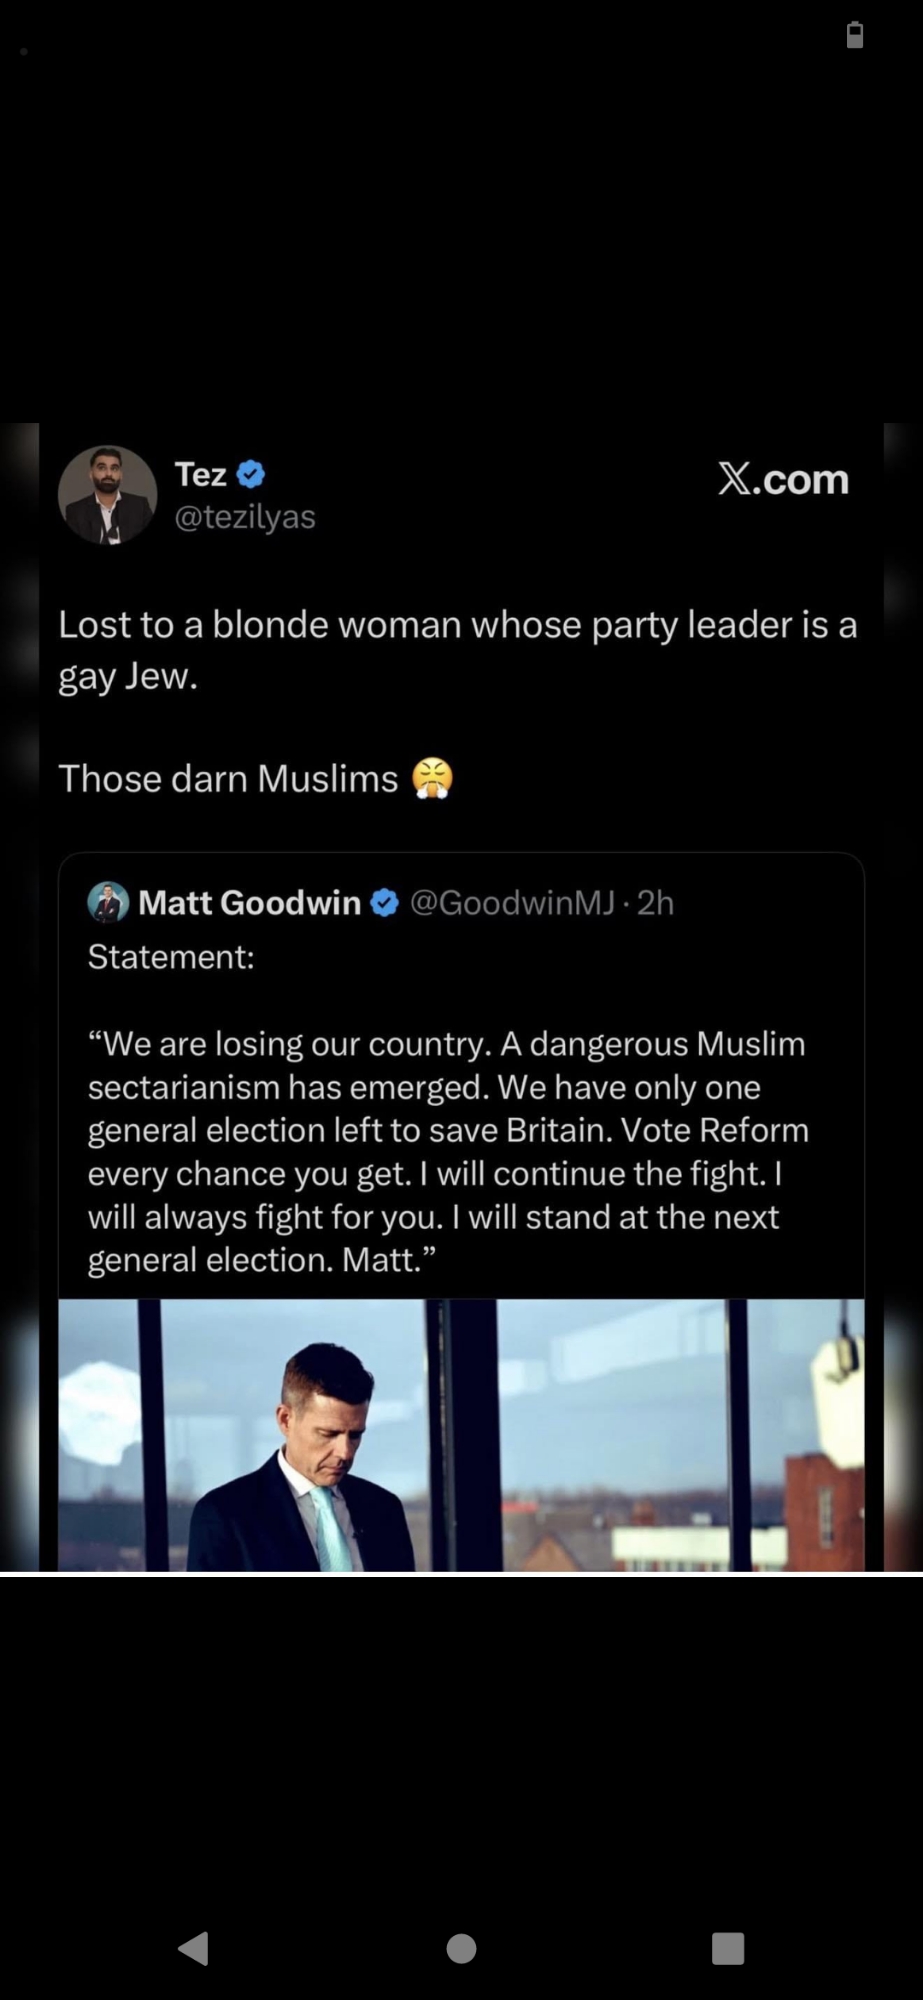Click the white progress line below the image
Viewport: 923px width, 2000px height.
coord(461,1574)
